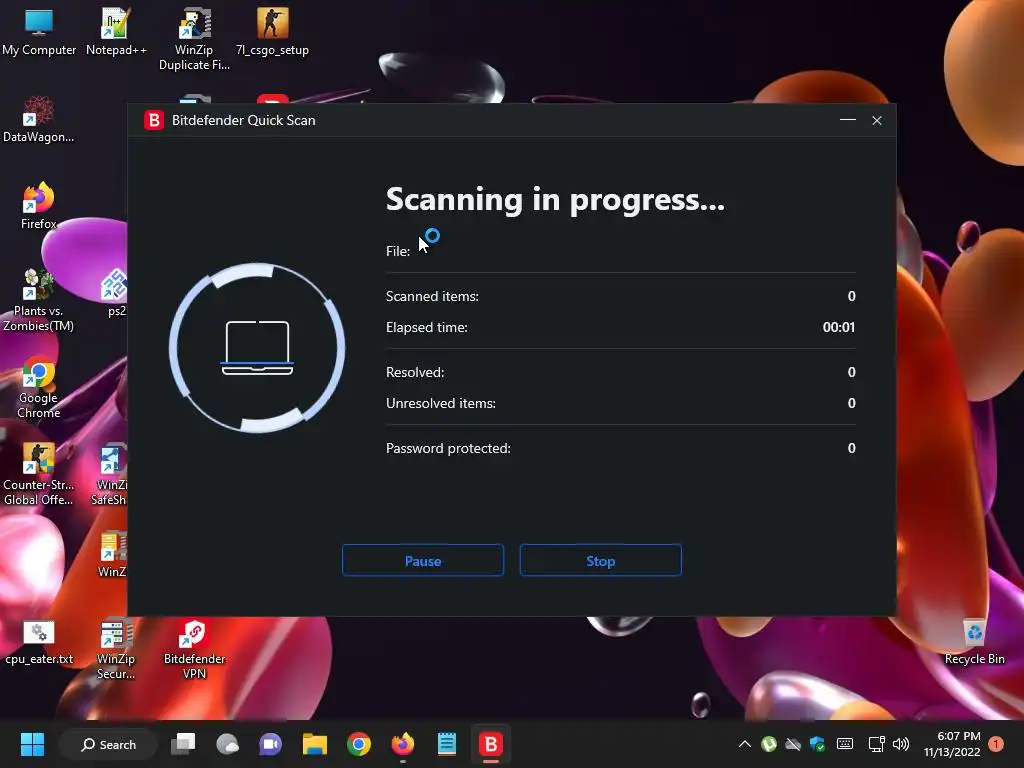The image size is (1024, 768).
Task: Select the My Computer desktop icon
Action: click(39, 33)
